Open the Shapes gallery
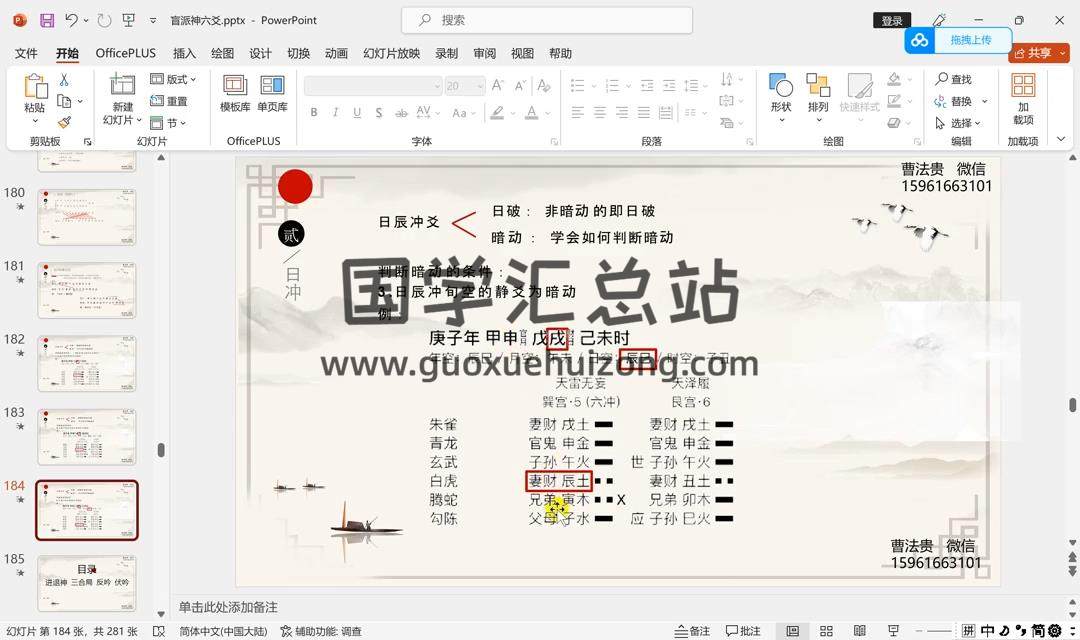Screen dimensions: 1080x640 tap(781, 97)
